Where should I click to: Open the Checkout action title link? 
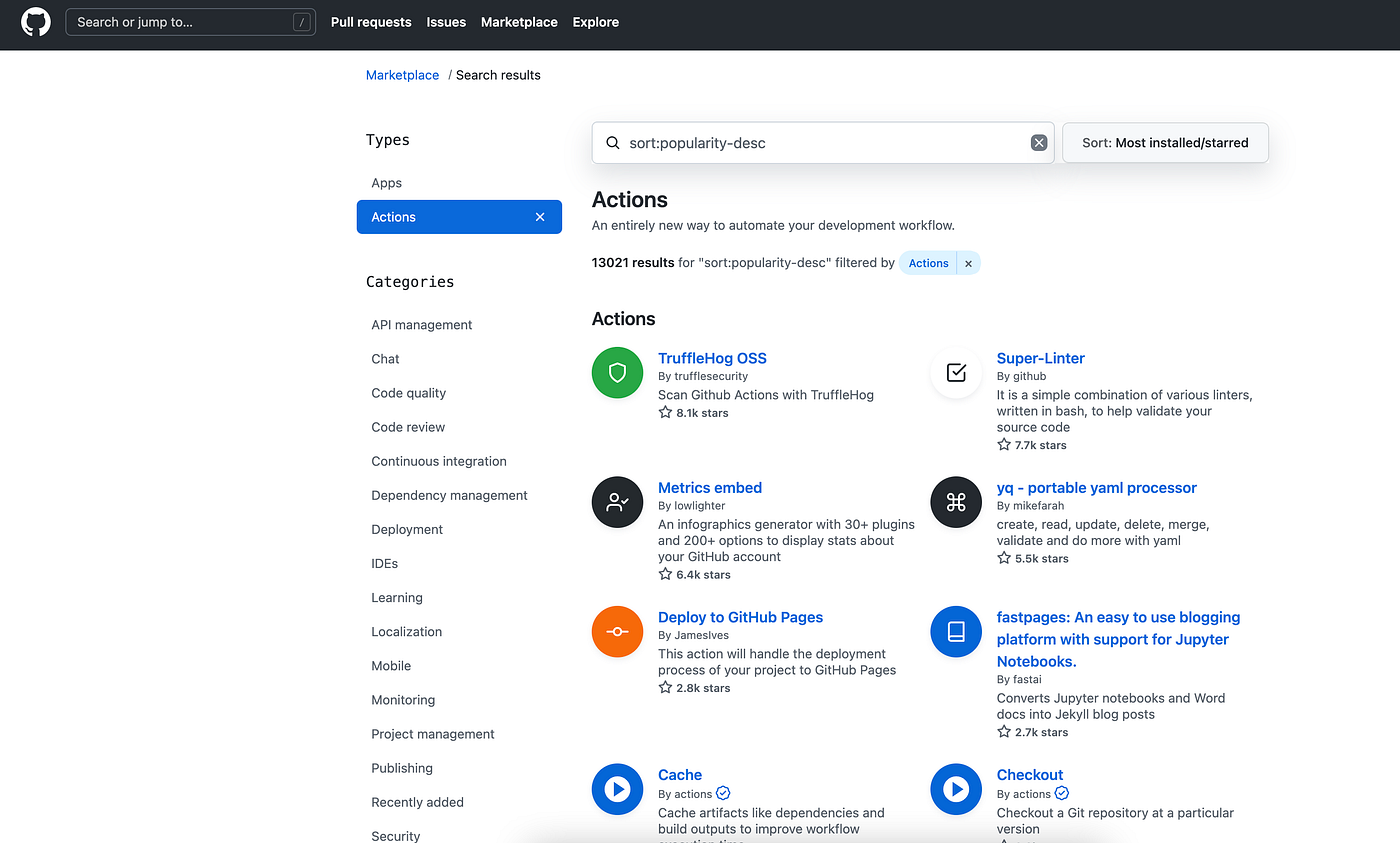(1030, 775)
